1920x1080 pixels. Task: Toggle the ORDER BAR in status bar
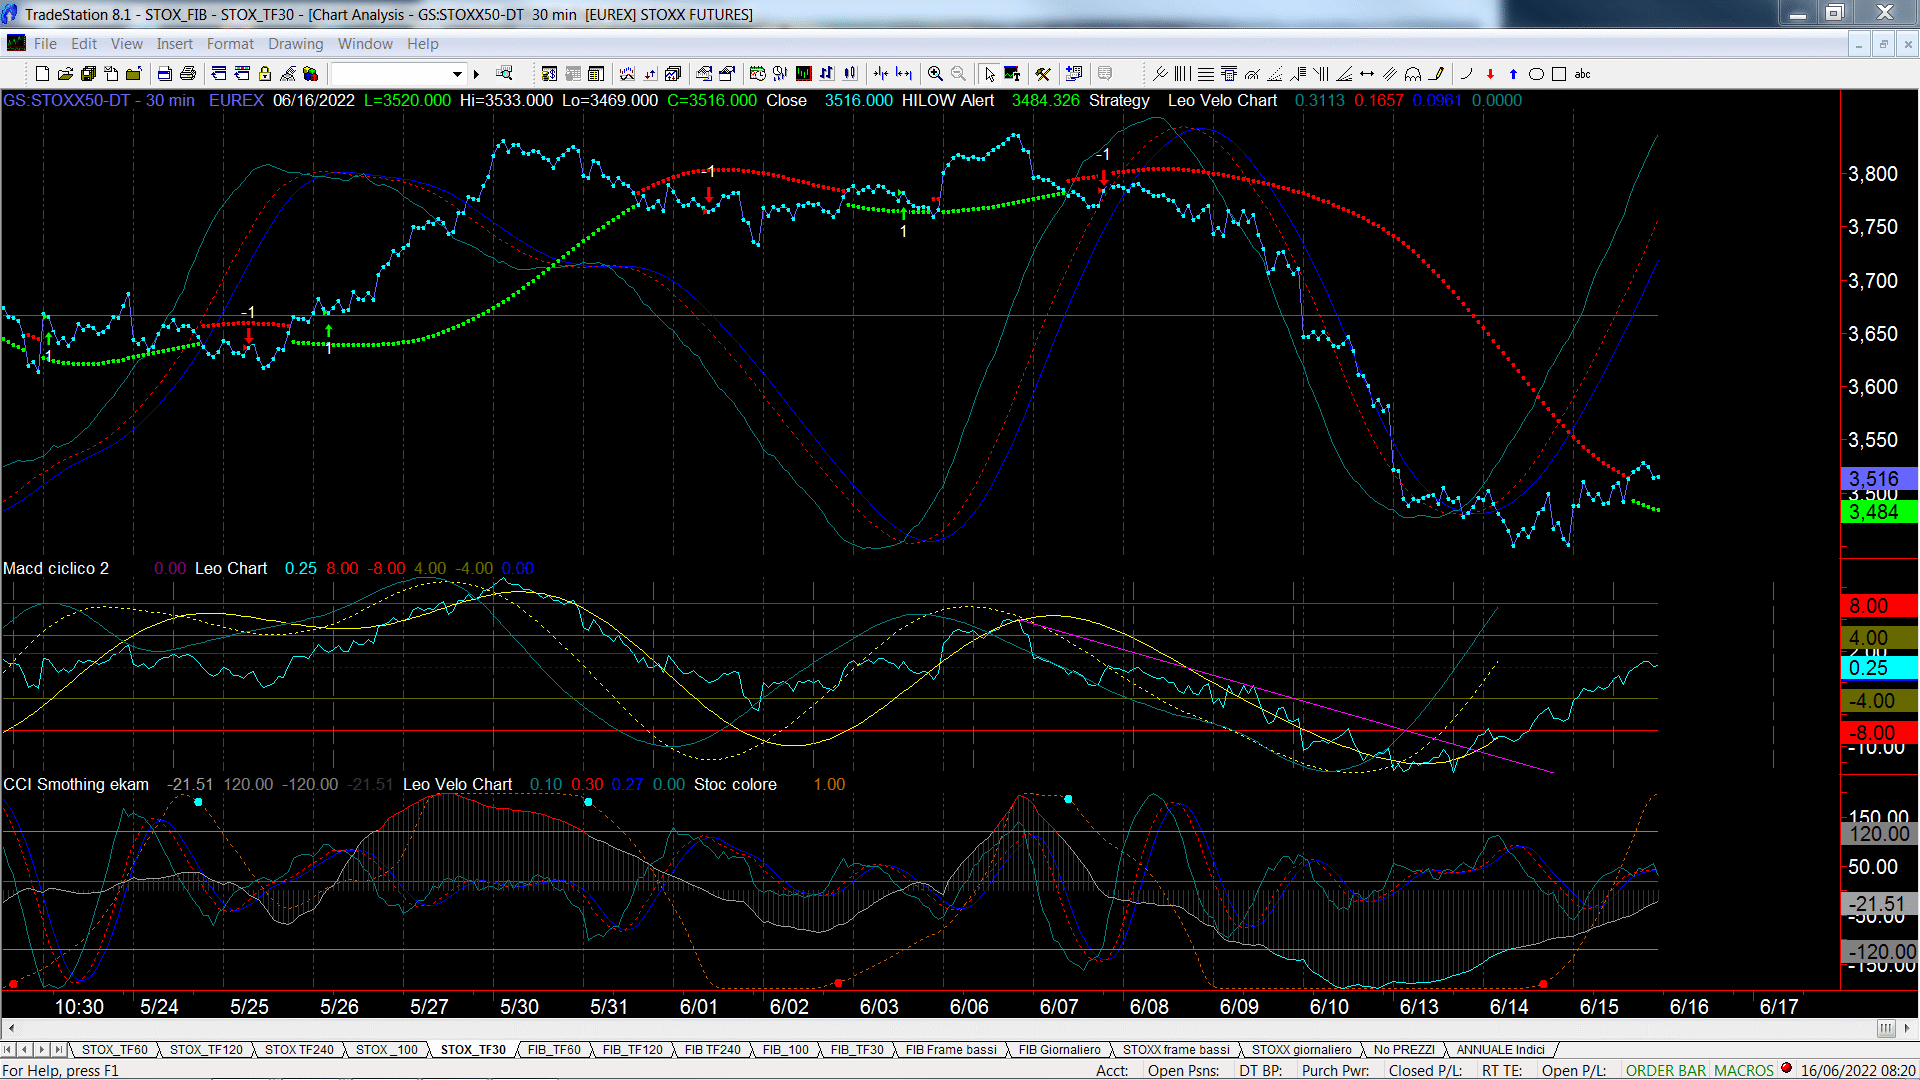pos(1666,1070)
